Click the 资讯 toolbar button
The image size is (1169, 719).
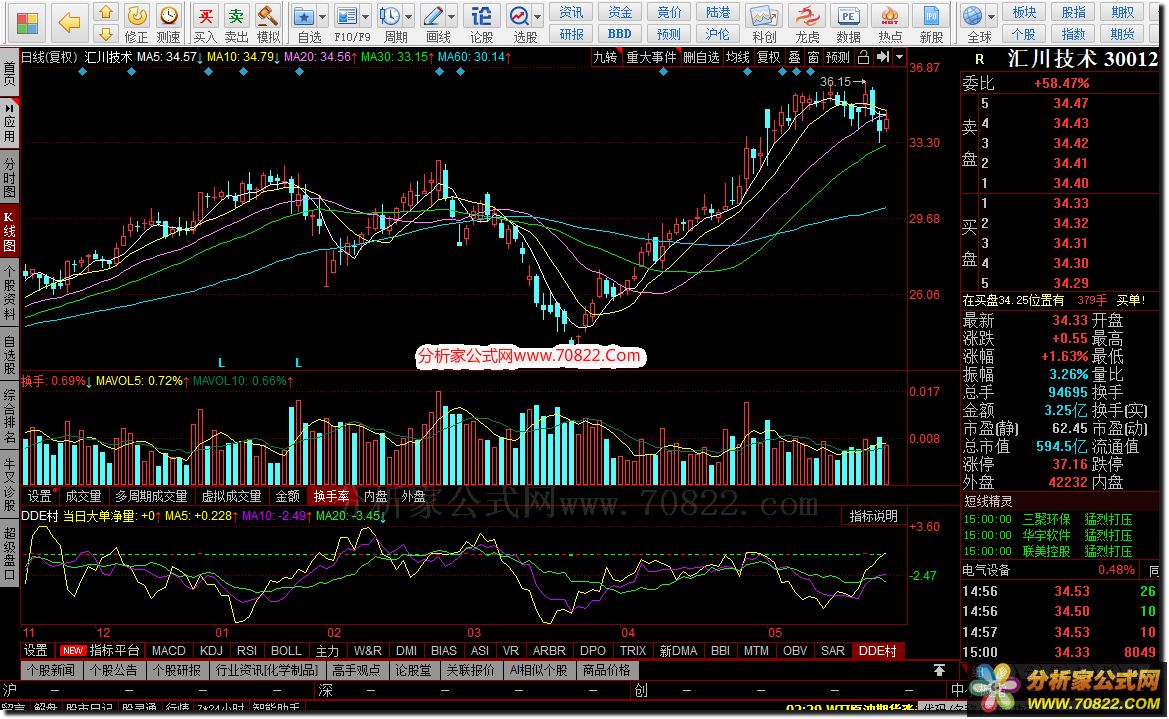pos(572,12)
